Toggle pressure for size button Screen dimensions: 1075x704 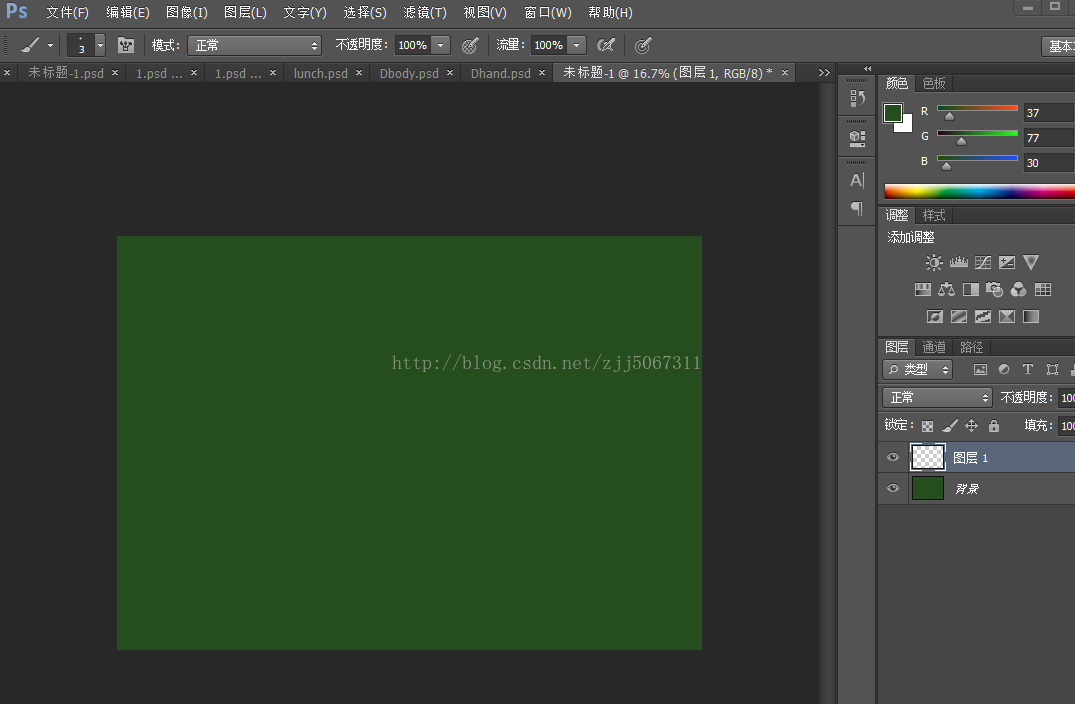pyautogui.click(x=642, y=45)
